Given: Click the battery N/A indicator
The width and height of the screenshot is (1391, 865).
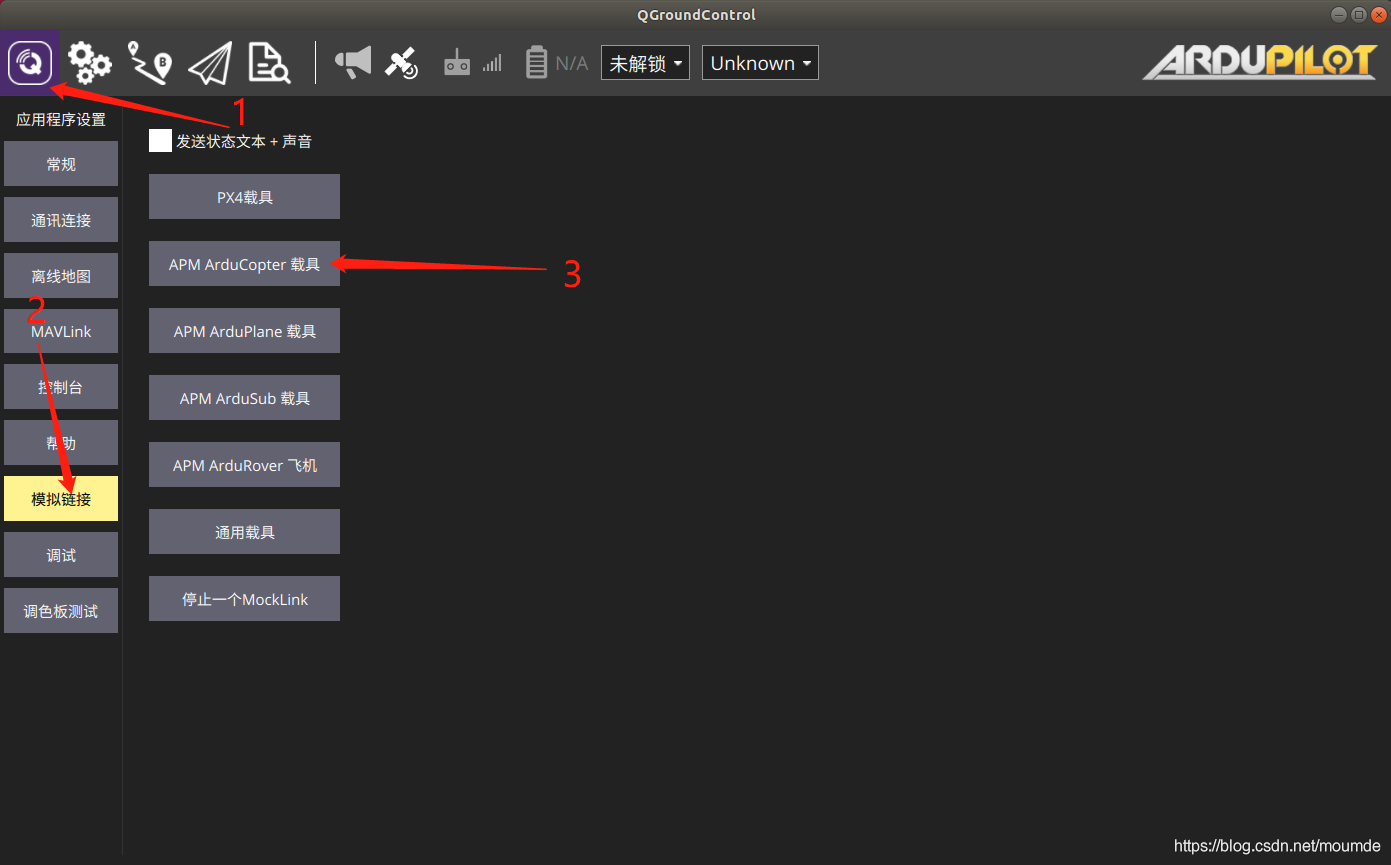Looking at the screenshot, I should tap(557, 63).
